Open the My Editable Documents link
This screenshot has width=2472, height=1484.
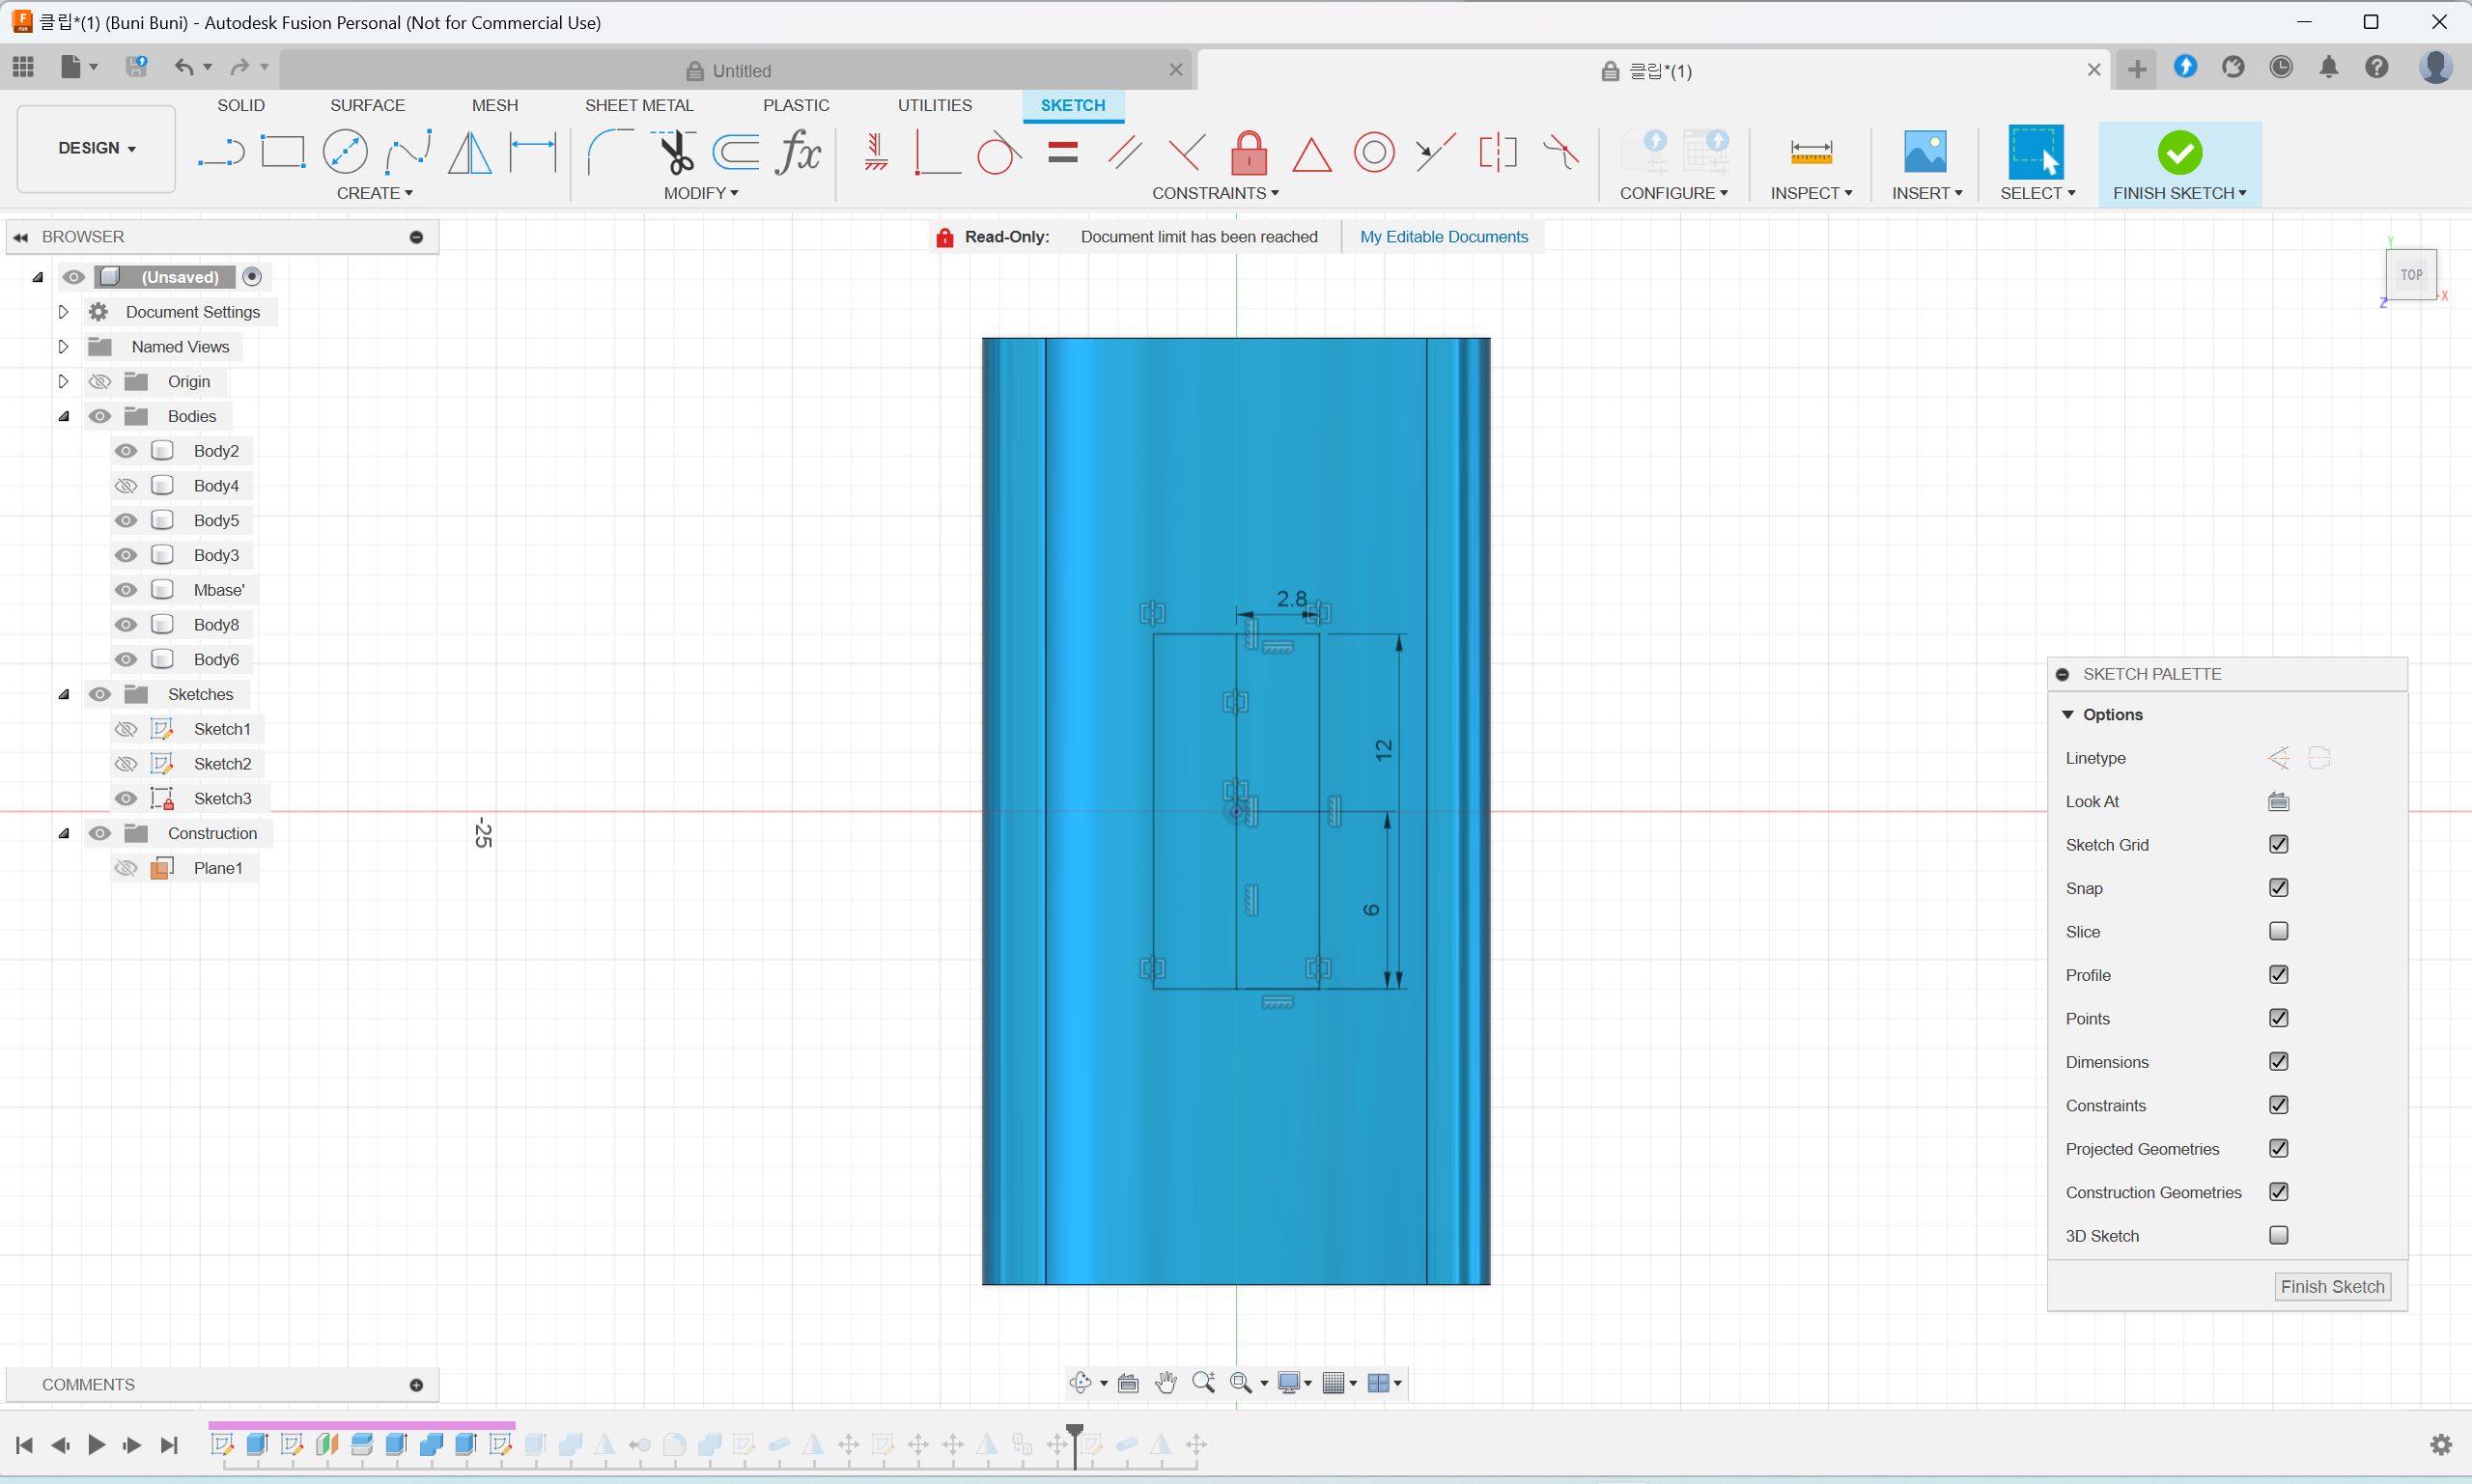pyautogui.click(x=1443, y=237)
